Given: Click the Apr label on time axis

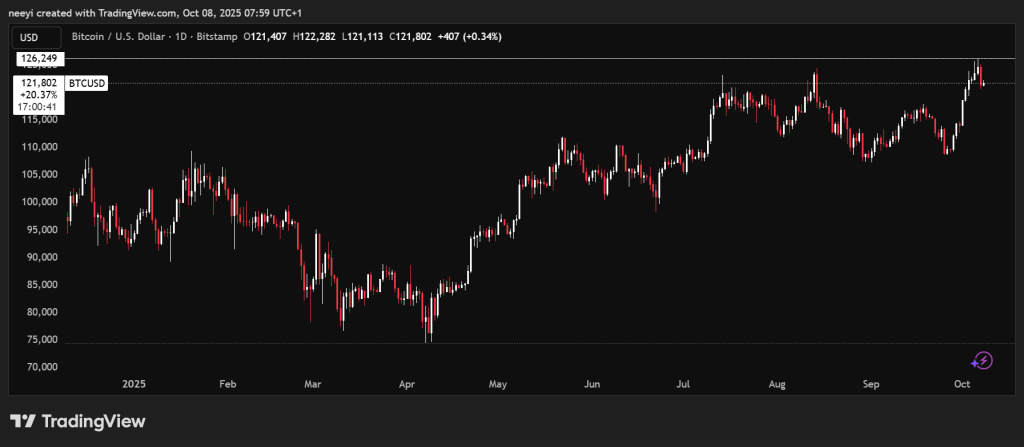Looking at the screenshot, I should pyautogui.click(x=407, y=384).
